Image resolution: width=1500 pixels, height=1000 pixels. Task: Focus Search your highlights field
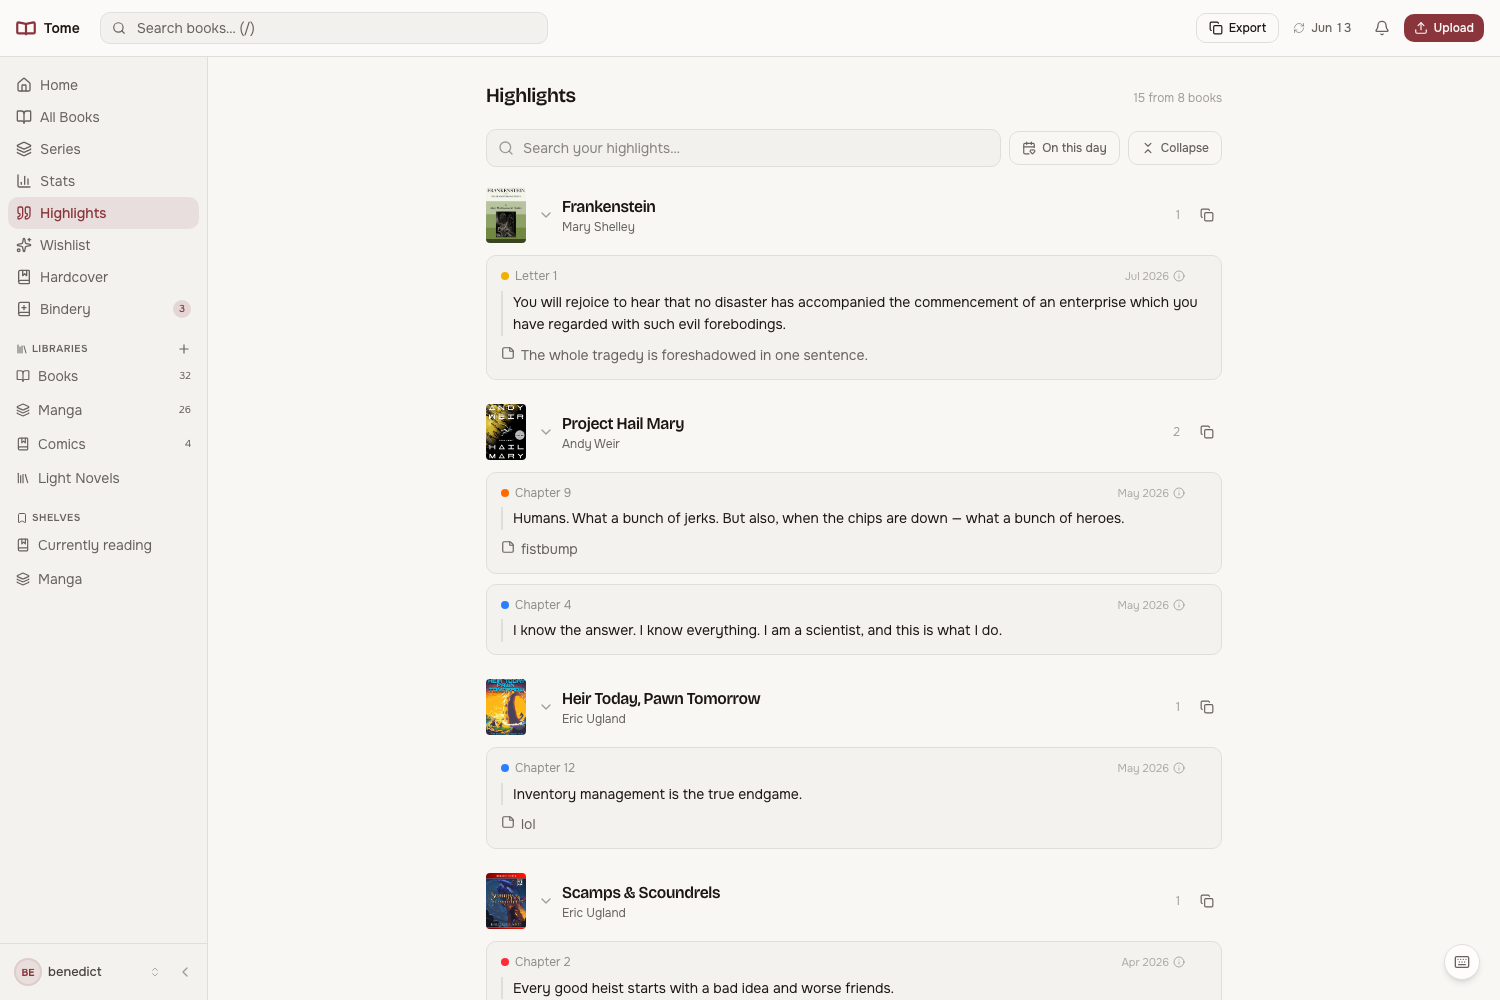point(743,148)
